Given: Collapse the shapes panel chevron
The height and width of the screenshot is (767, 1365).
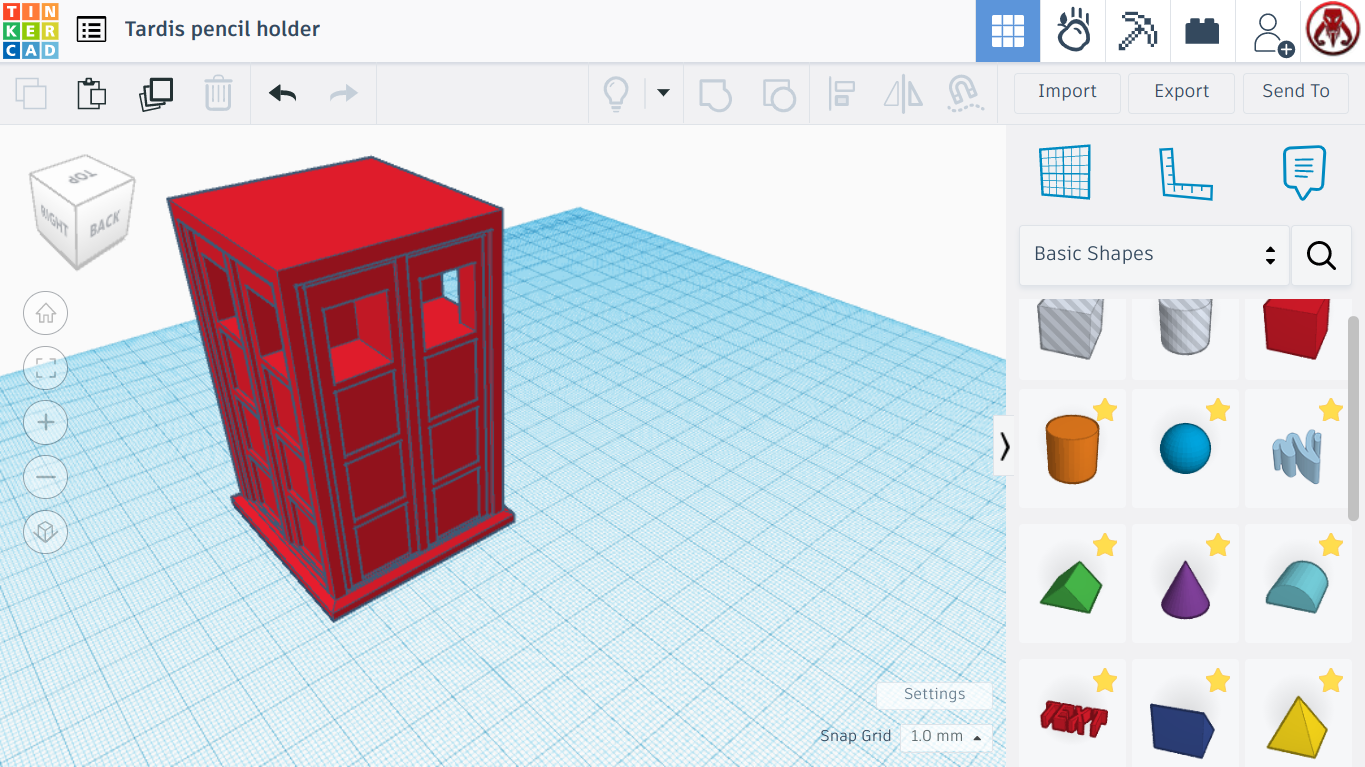Looking at the screenshot, I should point(1004,445).
